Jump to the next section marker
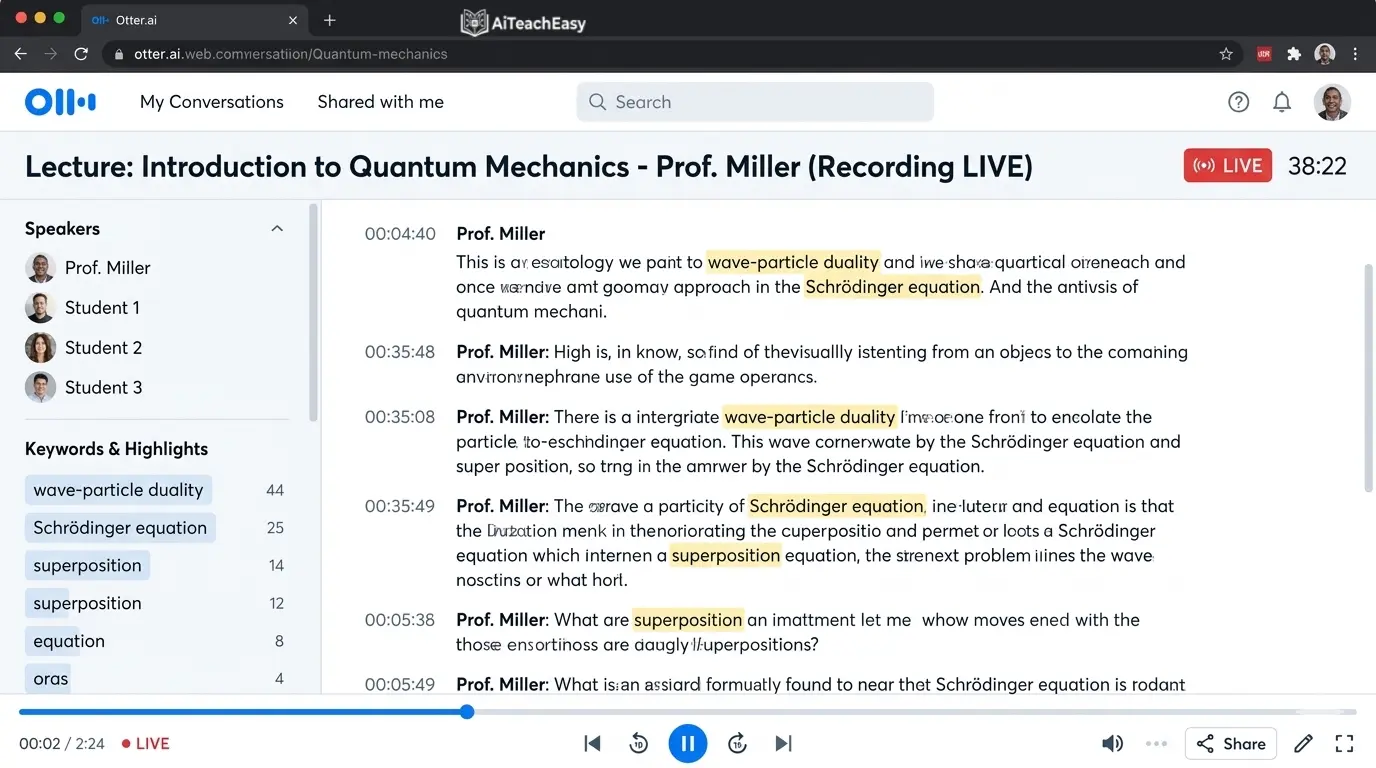This screenshot has width=1376, height=768. [x=783, y=743]
